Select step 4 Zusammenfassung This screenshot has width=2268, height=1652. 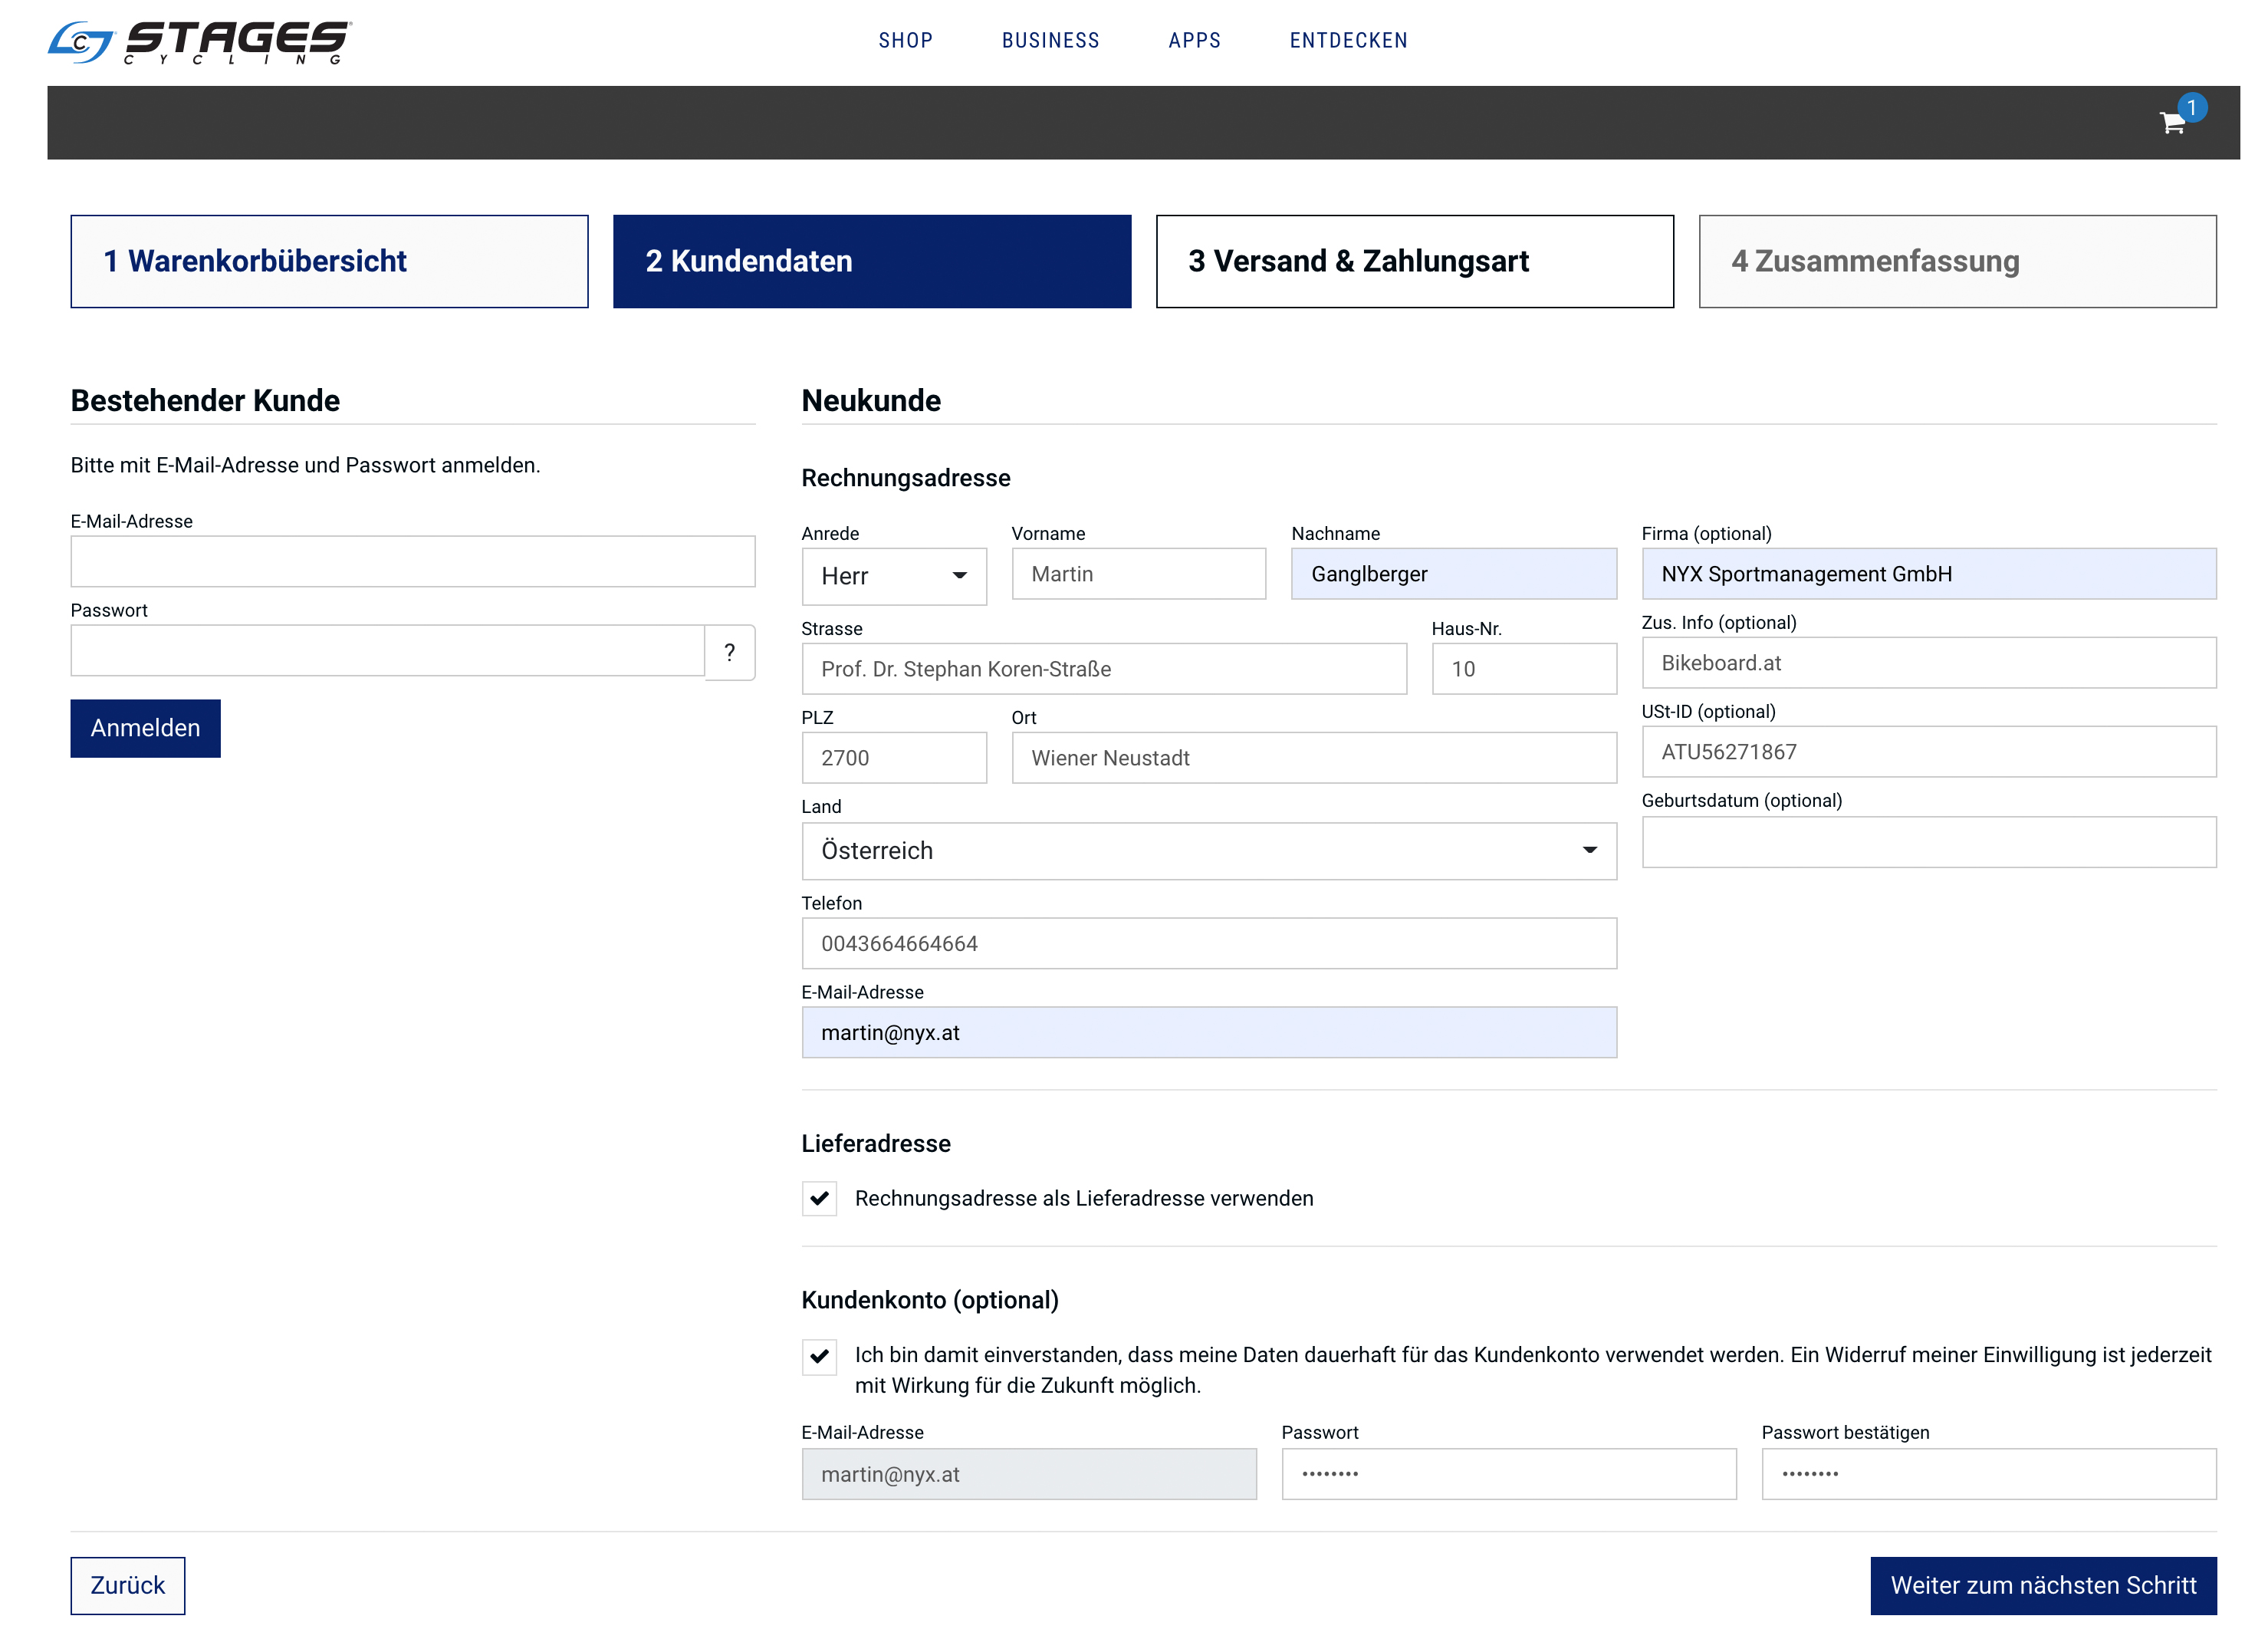click(x=1958, y=261)
